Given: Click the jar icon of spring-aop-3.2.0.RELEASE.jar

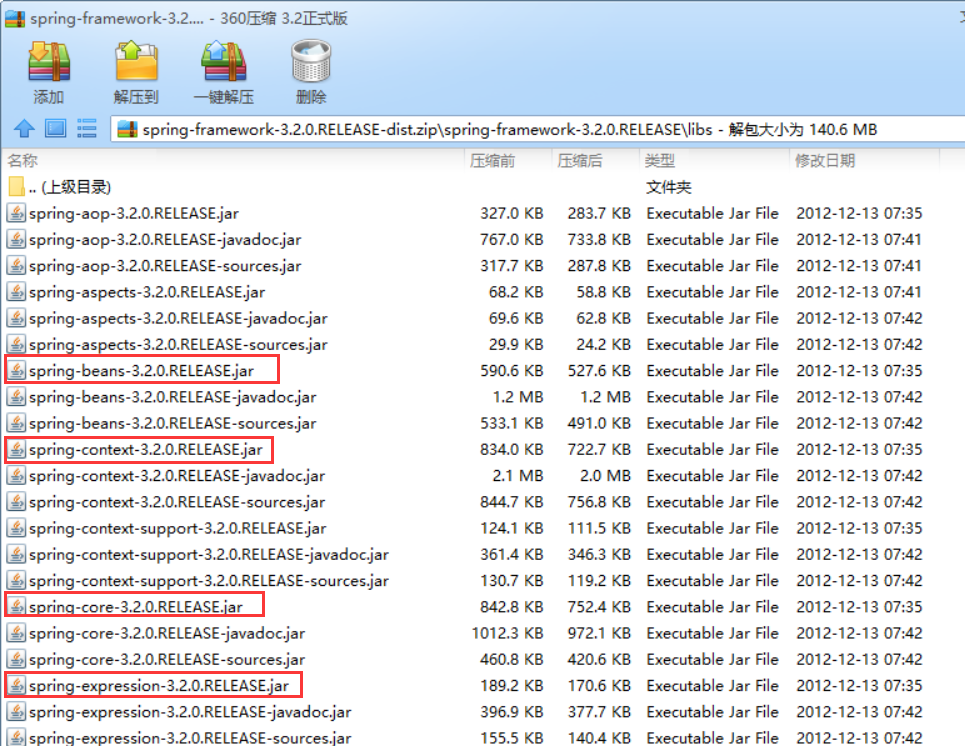Looking at the screenshot, I should pos(17,213).
